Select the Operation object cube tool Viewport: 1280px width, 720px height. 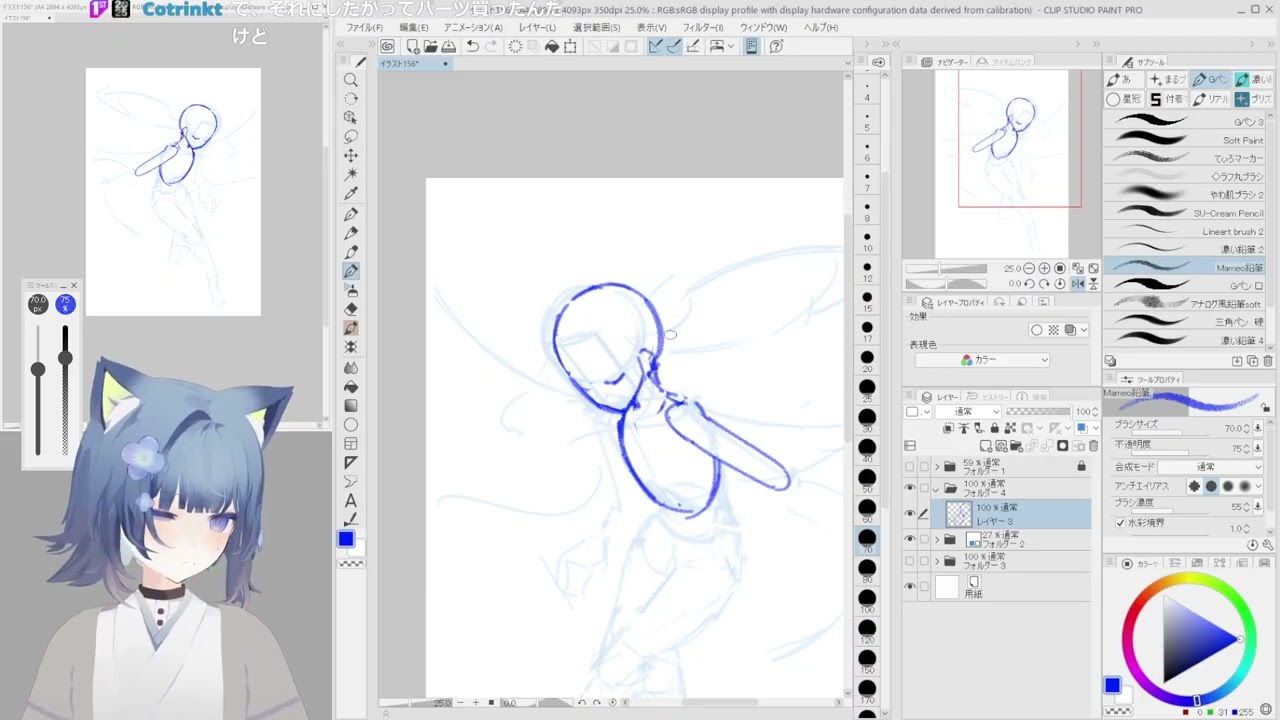351,117
